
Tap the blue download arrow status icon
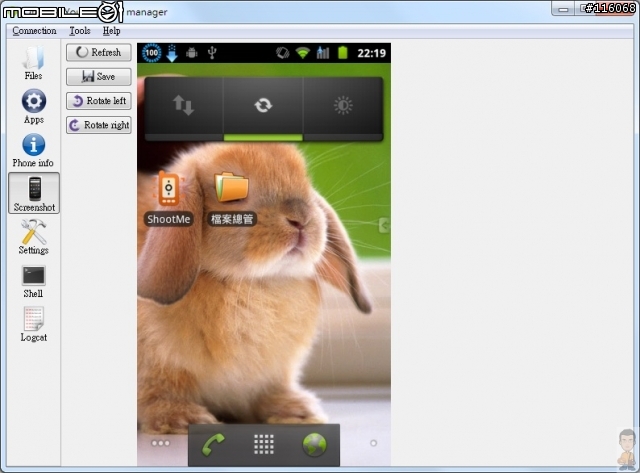point(172,53)
